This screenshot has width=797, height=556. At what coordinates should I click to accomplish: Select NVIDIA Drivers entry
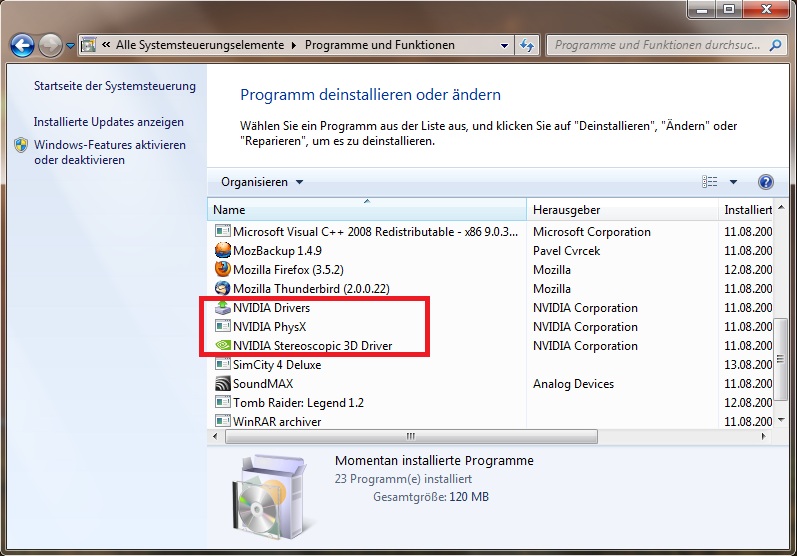(271, 307)
